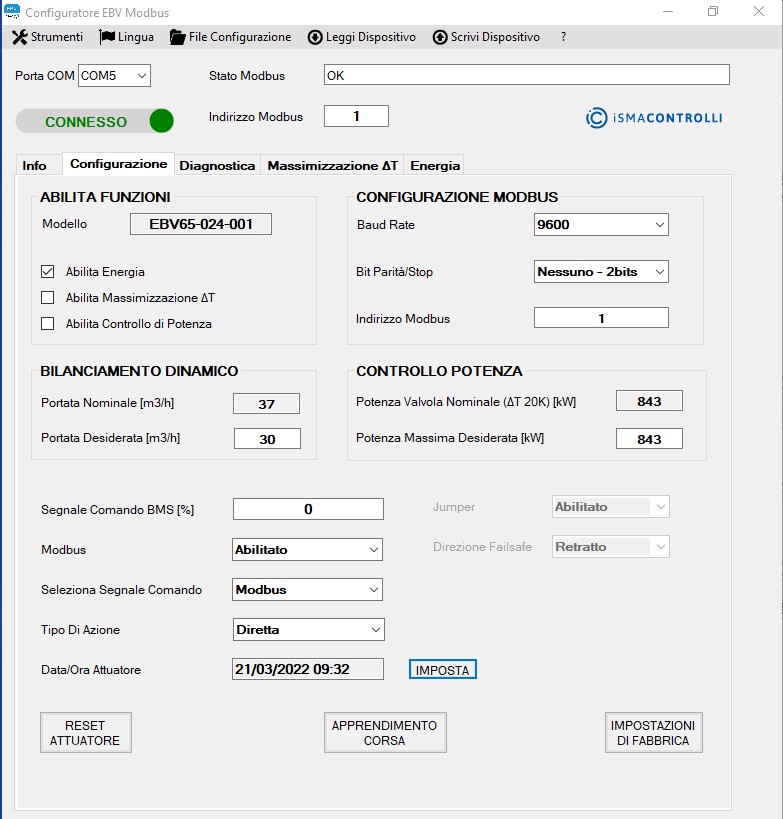Click the green connection status indicator
This screenshot has height=819, width=783.
(161, 121)
